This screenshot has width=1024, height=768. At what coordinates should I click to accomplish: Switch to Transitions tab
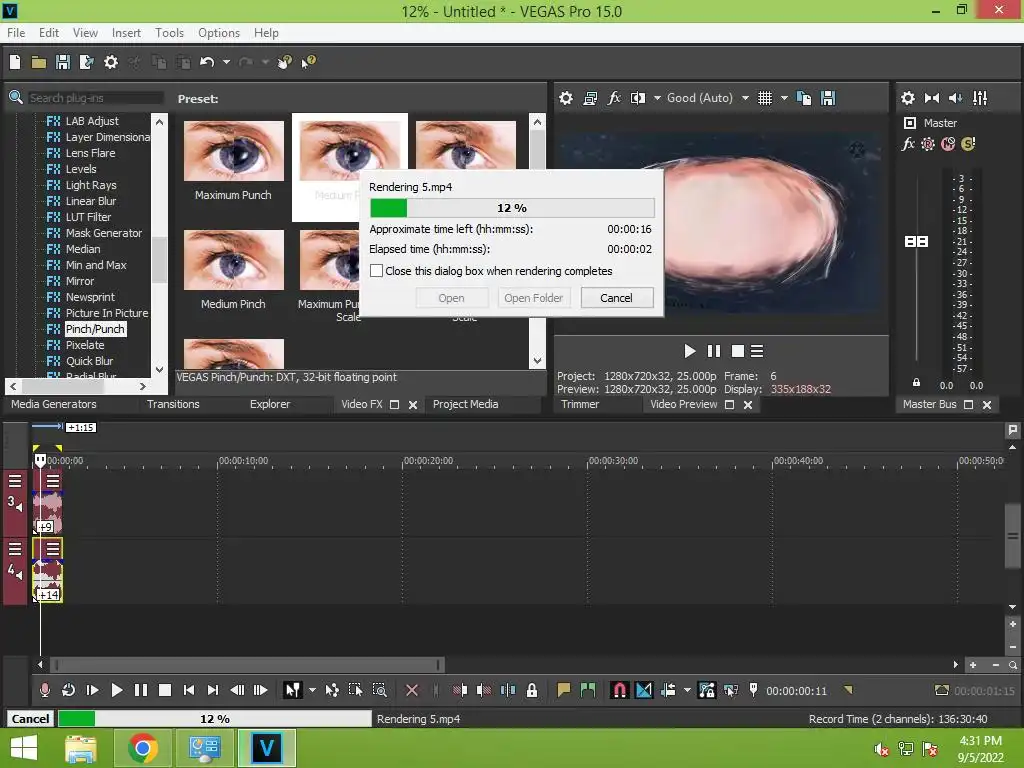[173, 404]
